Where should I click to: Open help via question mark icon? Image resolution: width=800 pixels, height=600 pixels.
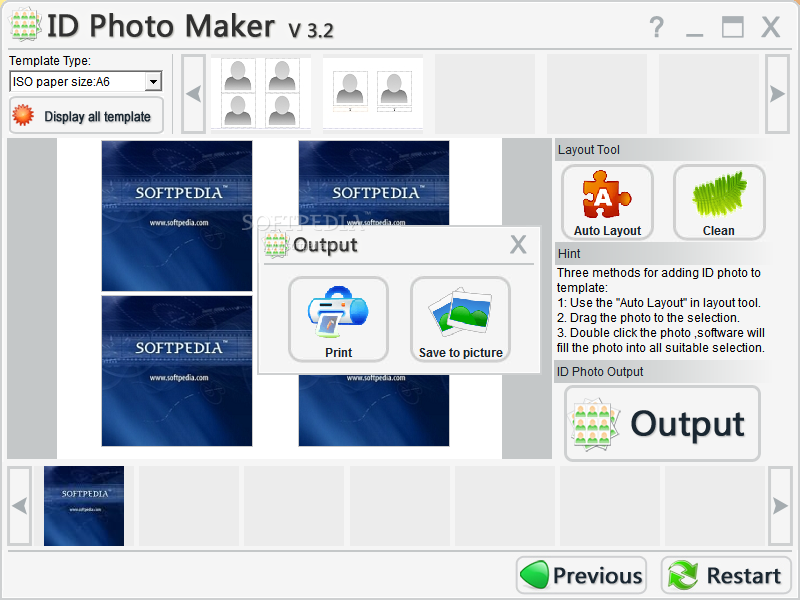pos(657,27)
